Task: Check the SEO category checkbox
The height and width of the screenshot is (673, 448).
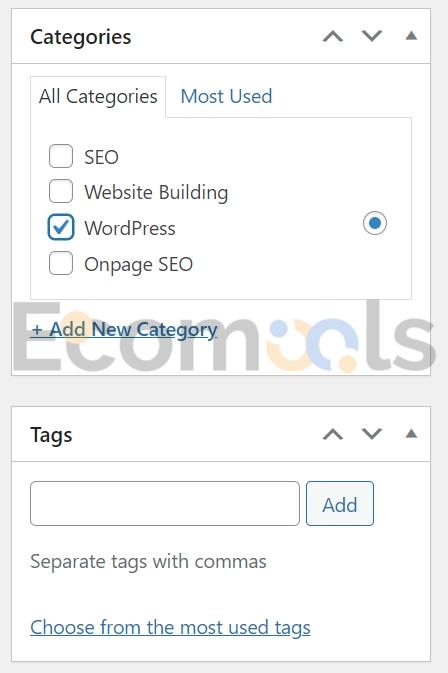Action: point(61,156)
